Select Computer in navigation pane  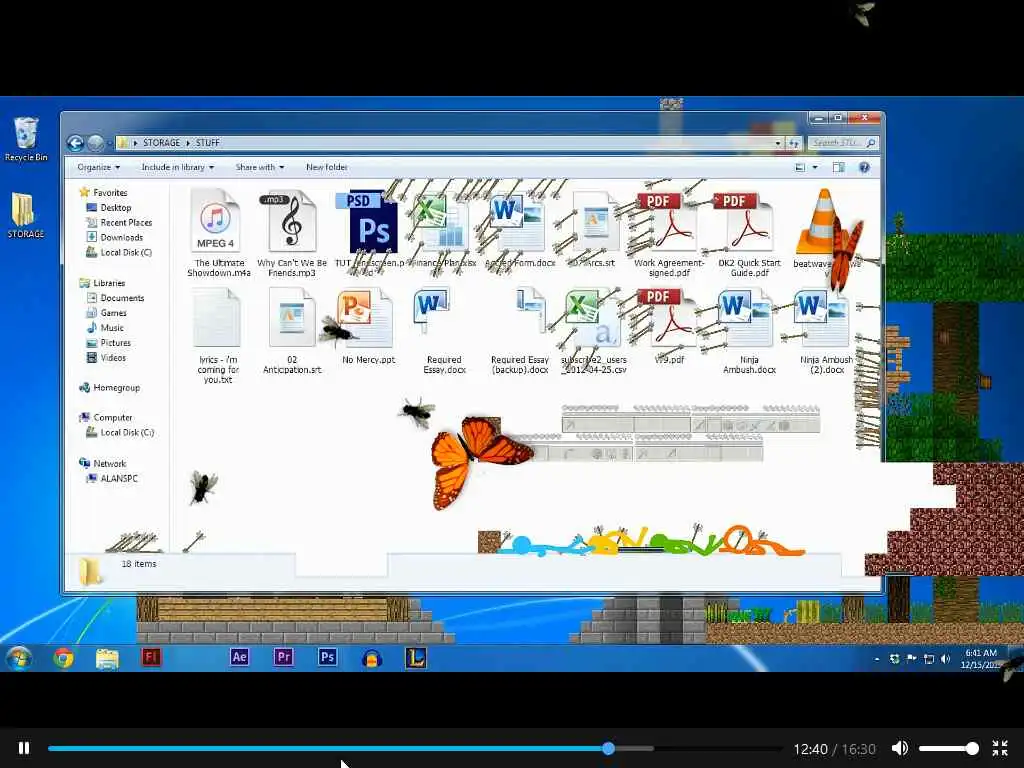pos(112,417)
